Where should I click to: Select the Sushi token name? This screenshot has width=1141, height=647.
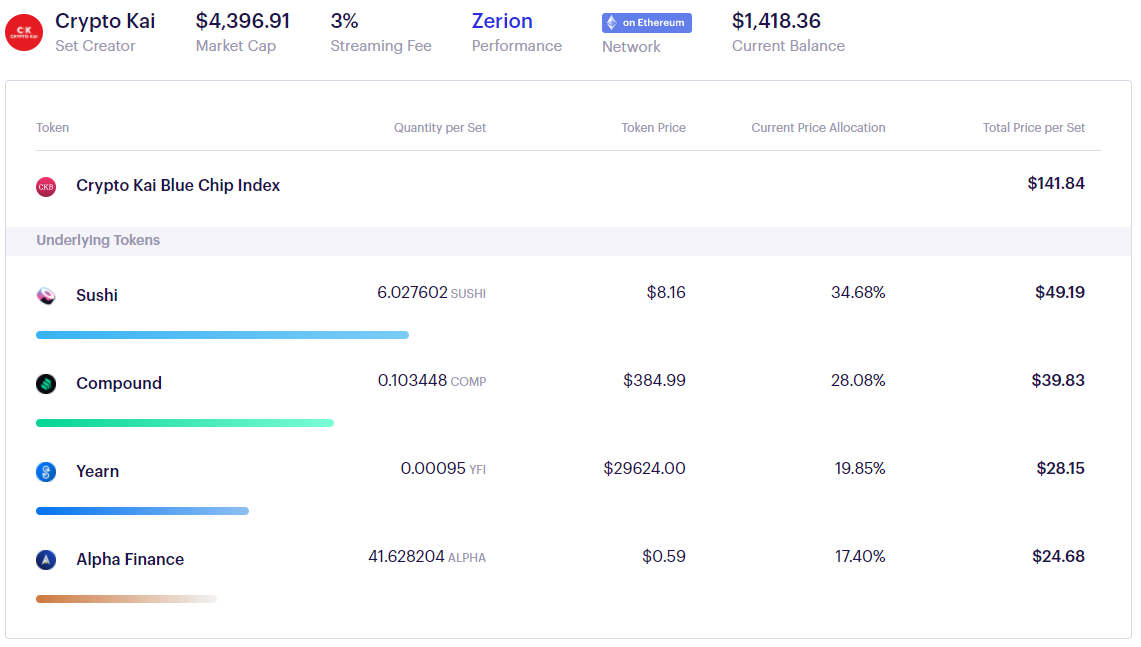[97, 295]
